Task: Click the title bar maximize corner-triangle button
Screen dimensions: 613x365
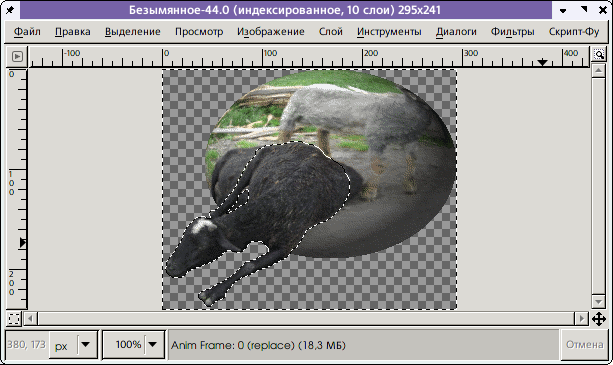Action: (584, 10)
